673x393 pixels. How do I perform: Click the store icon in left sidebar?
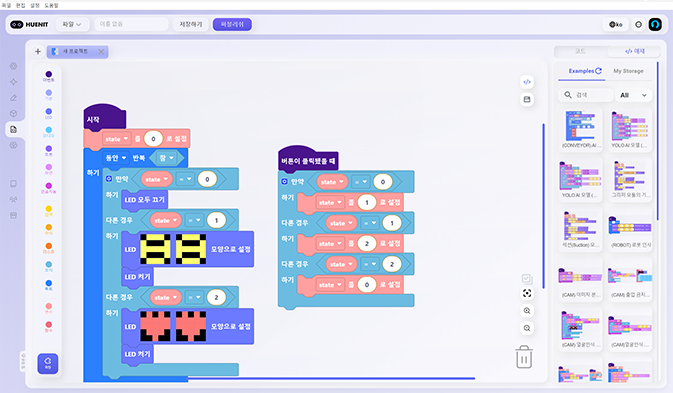click(14, 215)
